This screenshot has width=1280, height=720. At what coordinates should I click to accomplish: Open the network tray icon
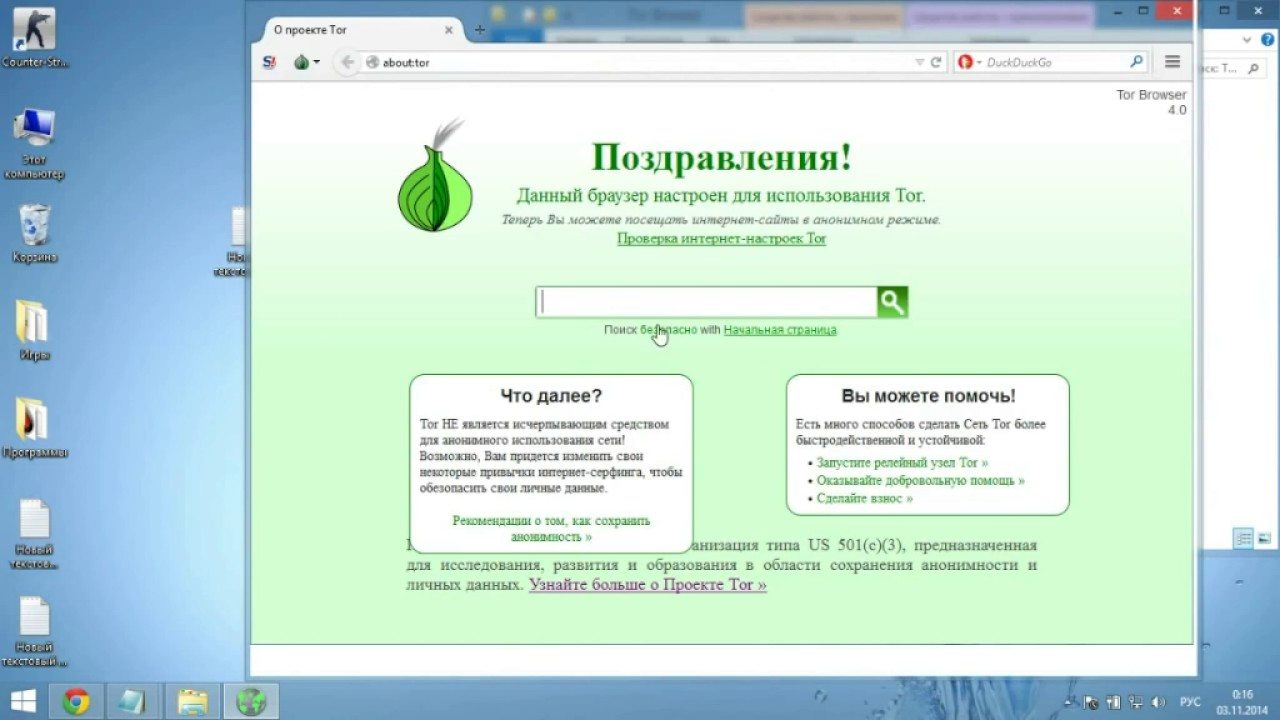pyautogui.click(x=1136, y=702)
